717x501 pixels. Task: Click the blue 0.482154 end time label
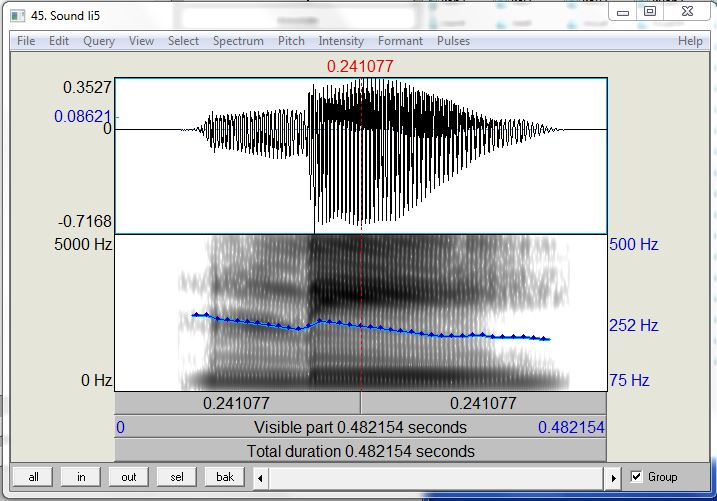[571, 427]
